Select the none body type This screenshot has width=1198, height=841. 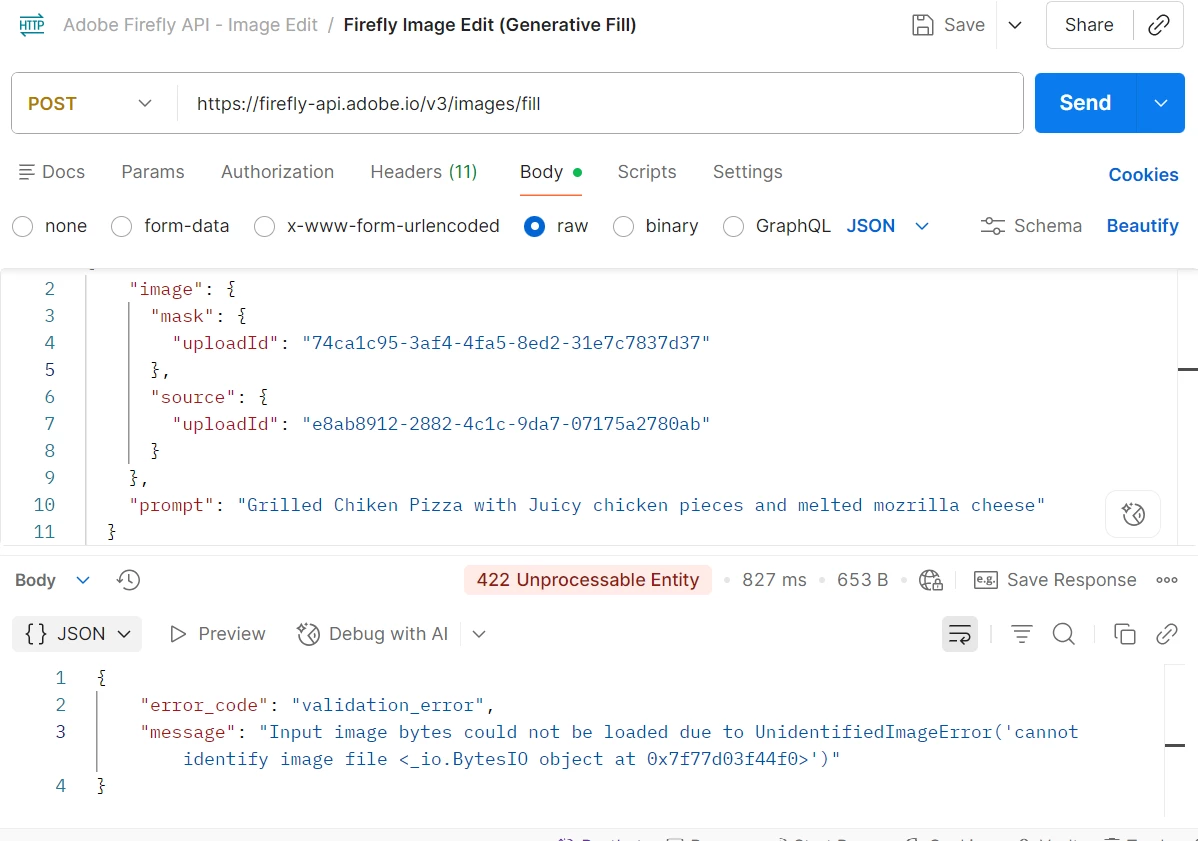point(23,227)
